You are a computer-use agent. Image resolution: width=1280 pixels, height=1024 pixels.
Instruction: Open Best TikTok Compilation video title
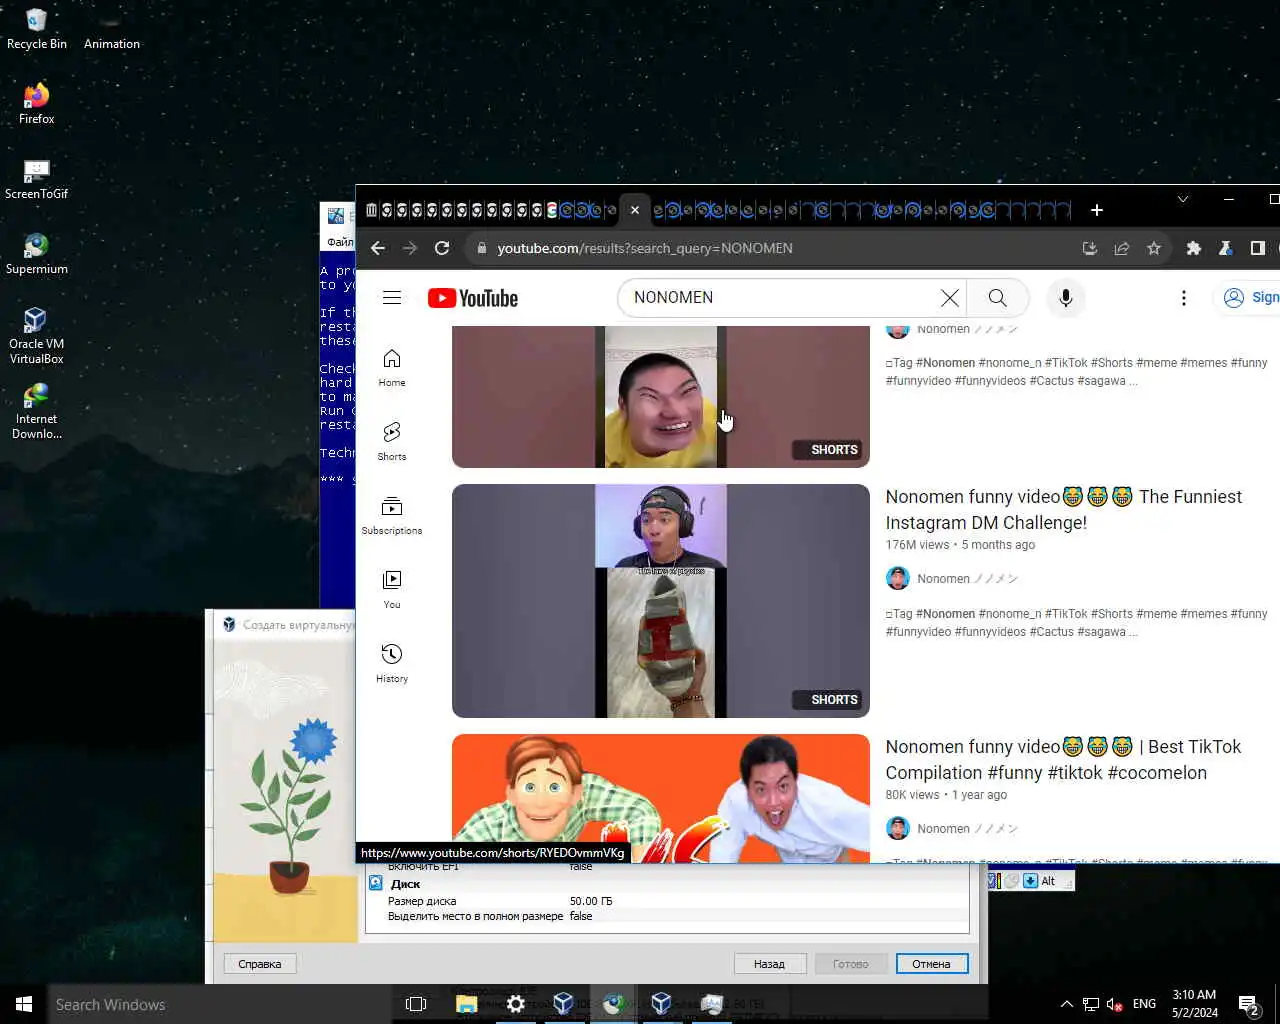pyautogui.click(x=1064, y=760)
